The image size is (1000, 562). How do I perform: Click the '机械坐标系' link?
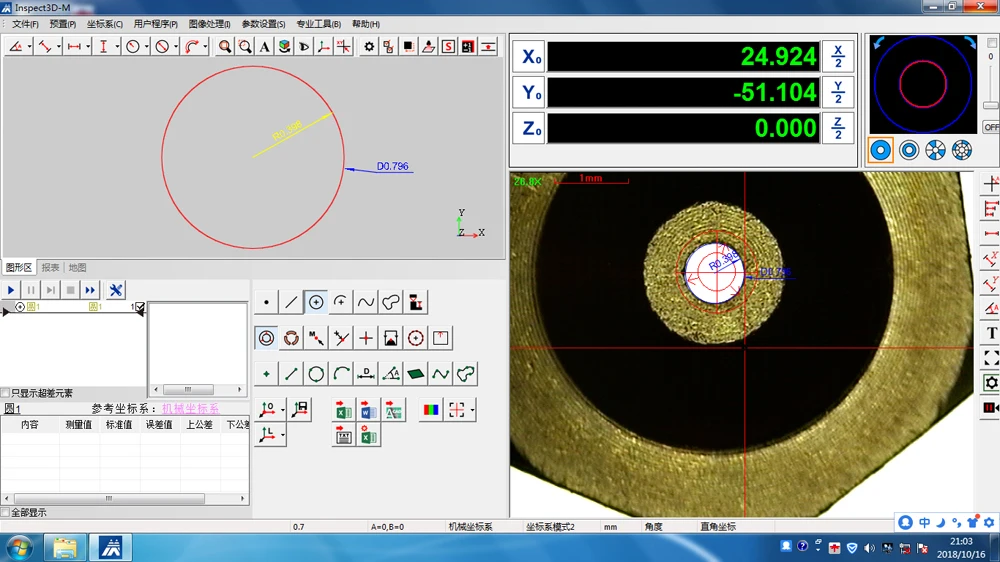click(190, 408)
